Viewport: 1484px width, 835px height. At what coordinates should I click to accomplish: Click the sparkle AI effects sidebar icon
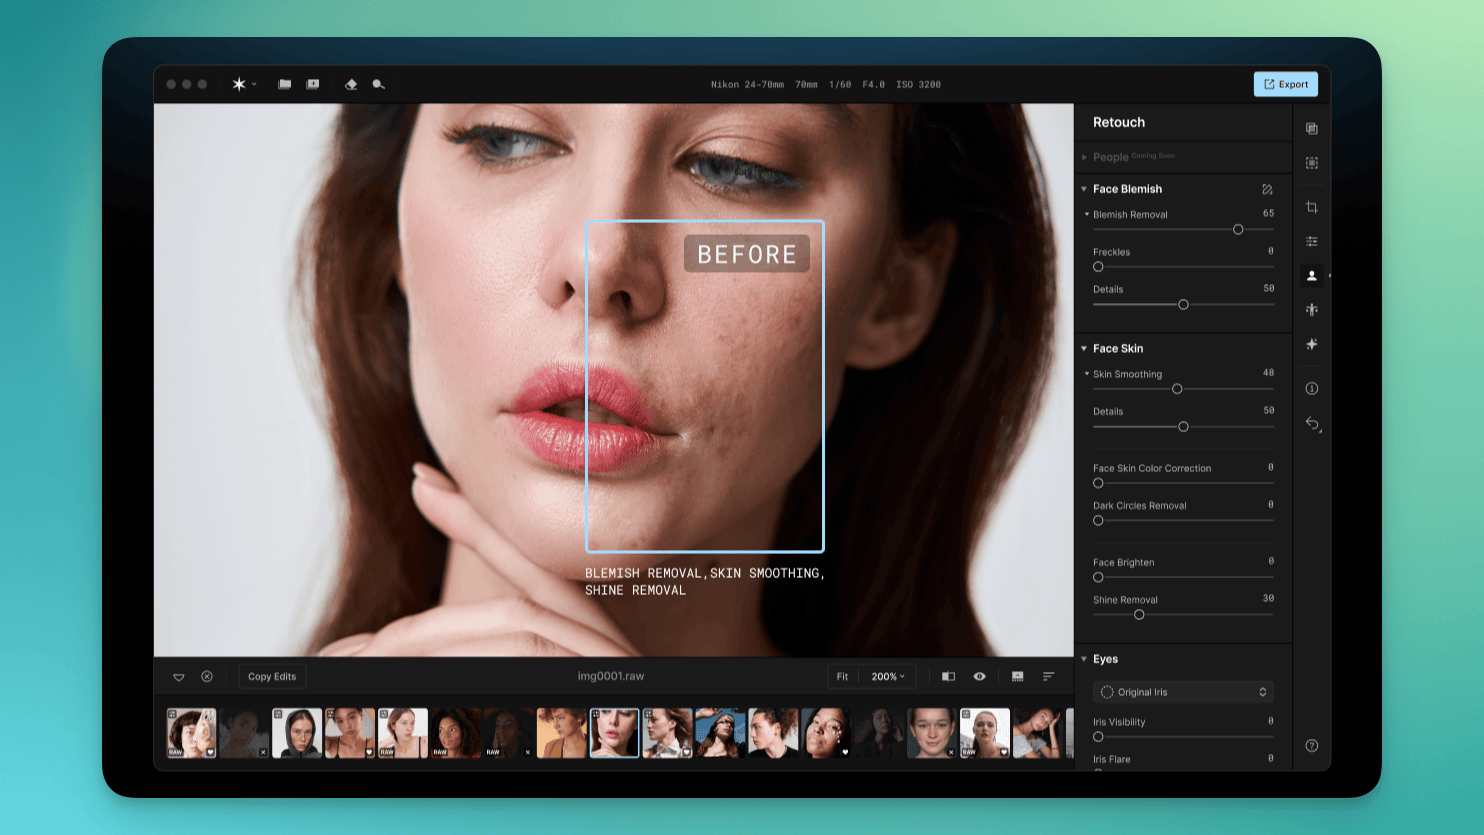click(x=1311, y=344)
